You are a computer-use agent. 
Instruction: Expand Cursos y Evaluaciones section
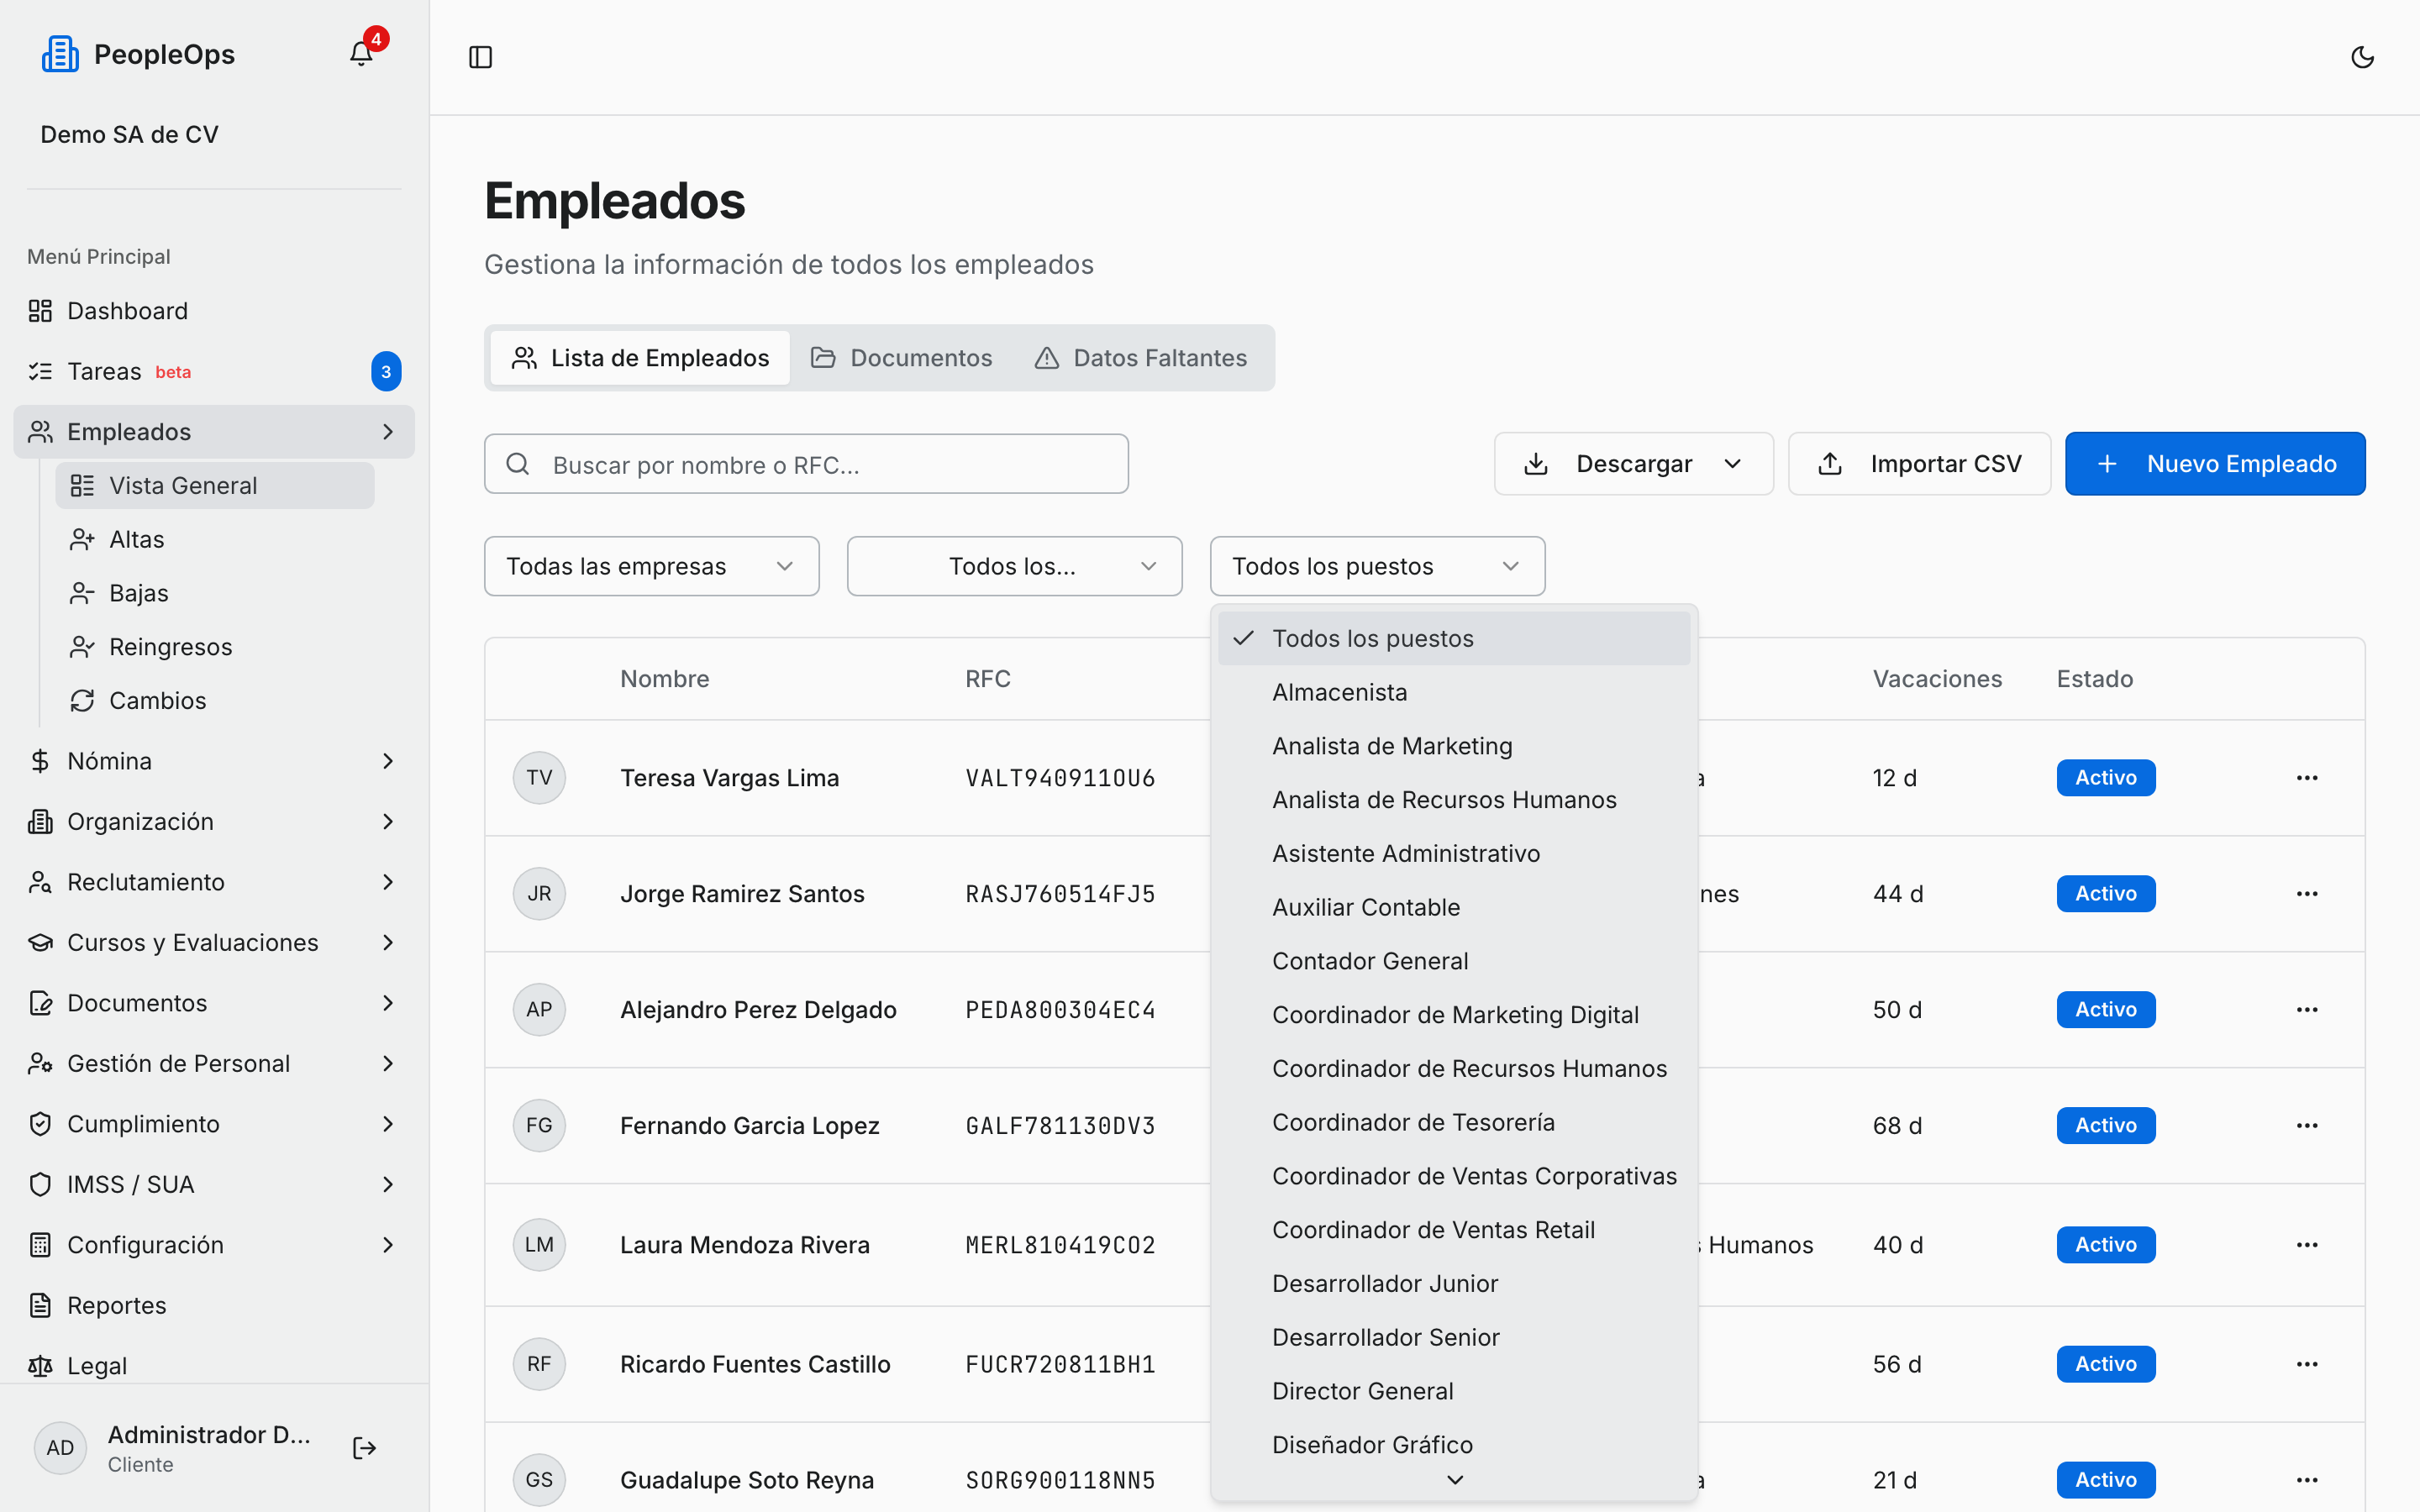point(214,942)
